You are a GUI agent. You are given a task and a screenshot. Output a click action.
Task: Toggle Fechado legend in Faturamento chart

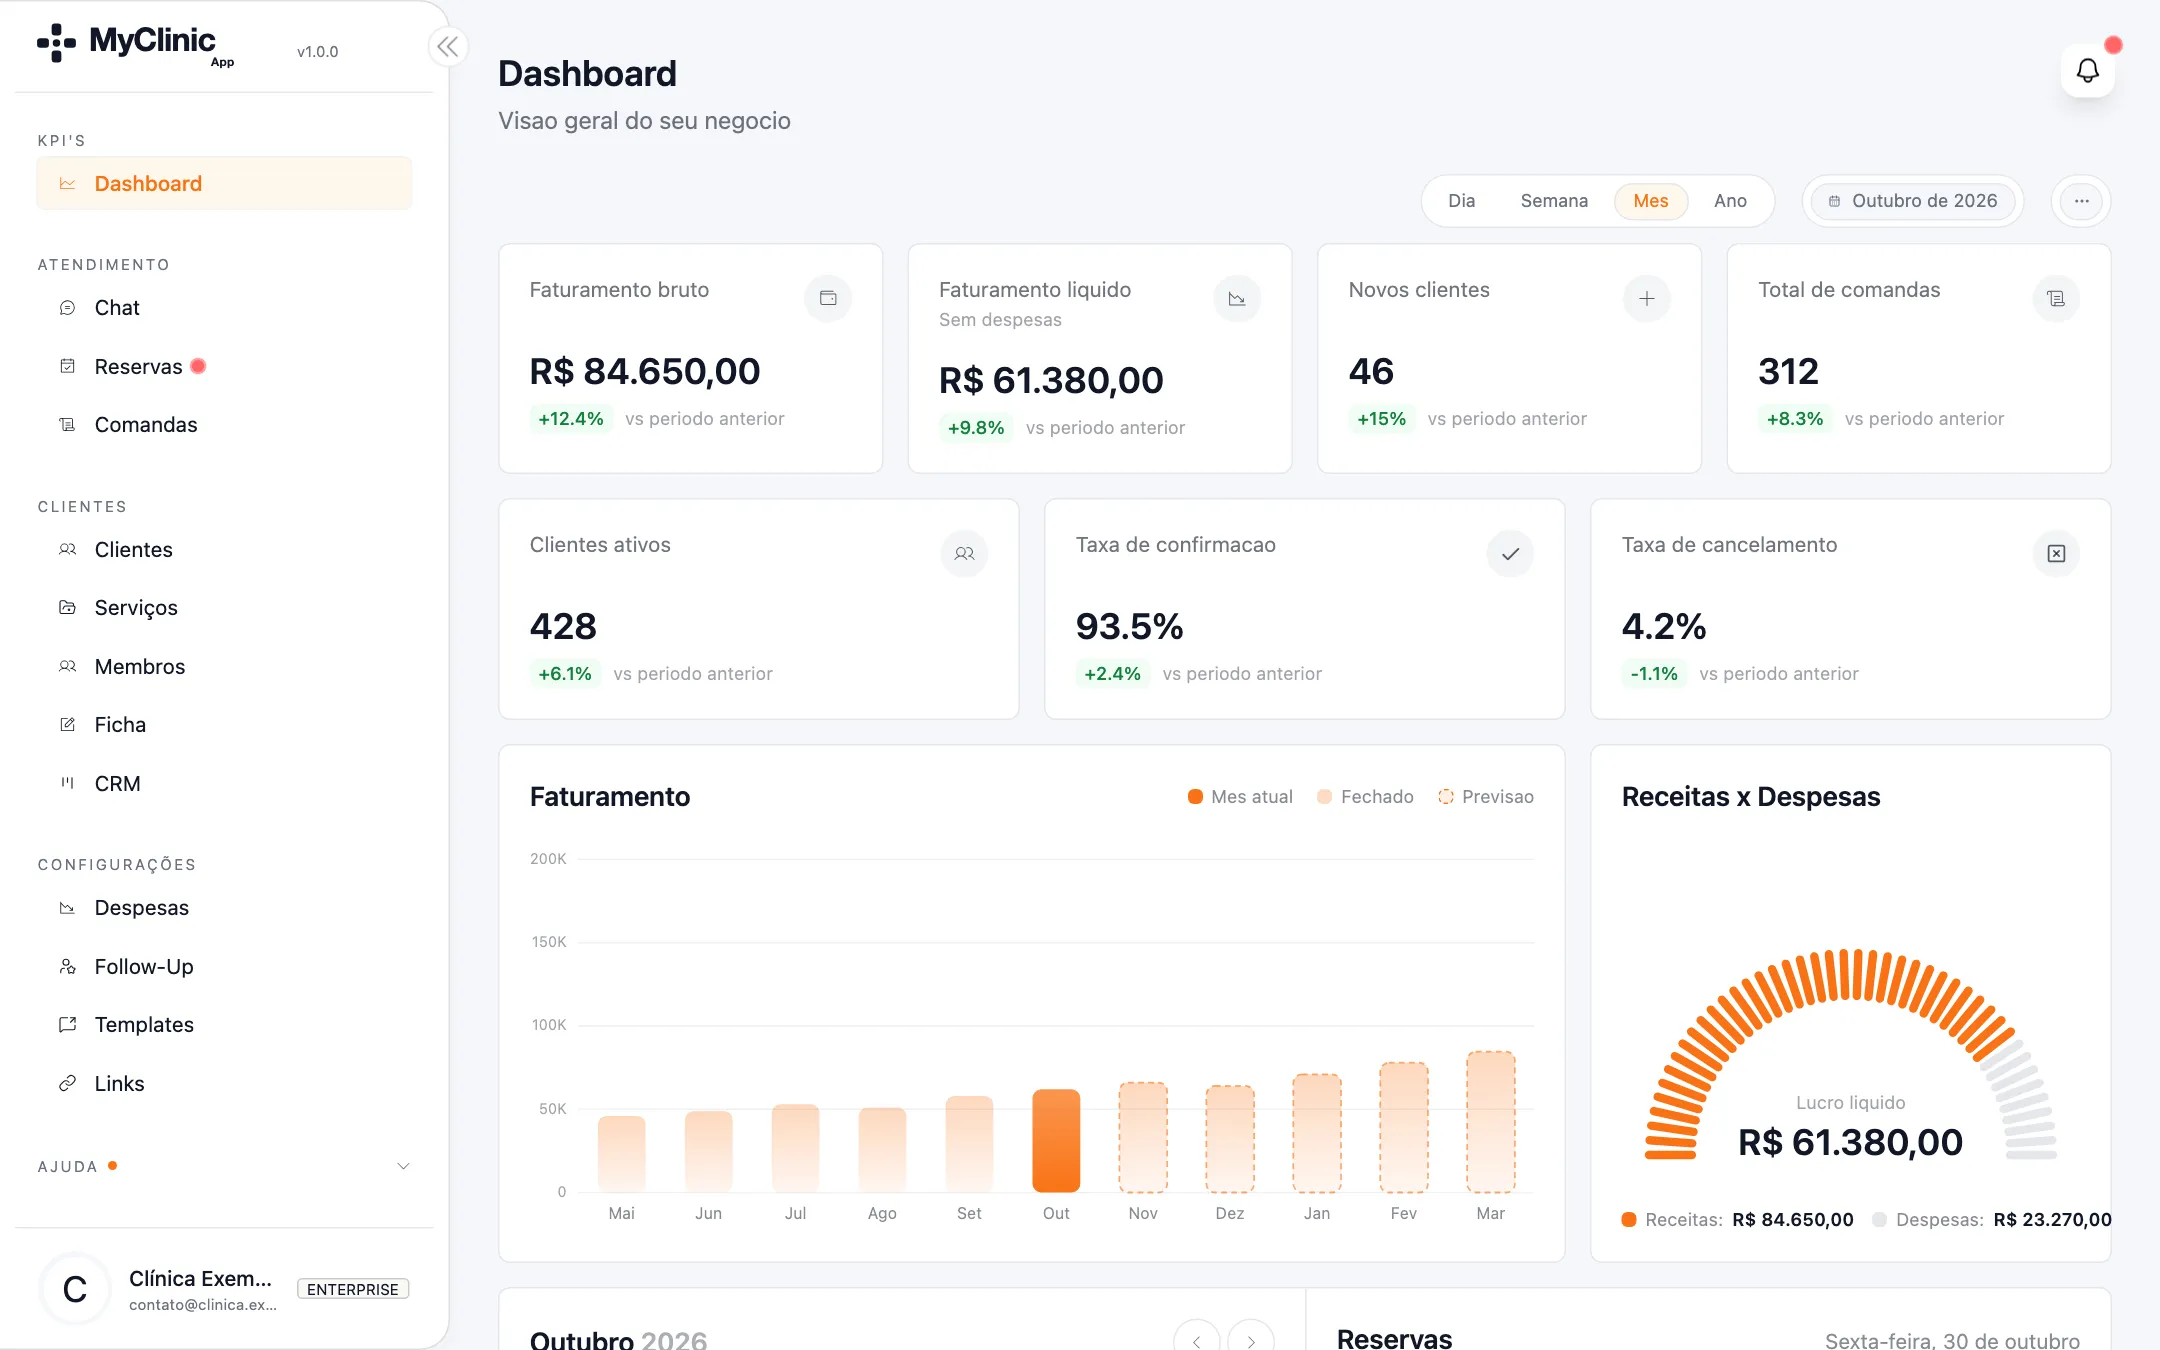(1365, 797)
